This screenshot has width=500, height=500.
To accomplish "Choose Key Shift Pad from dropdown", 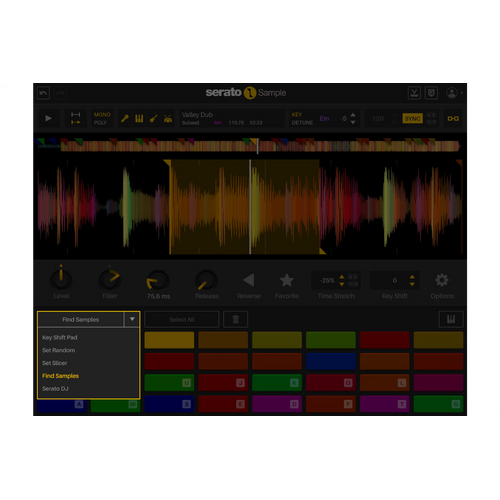I will [x=60, y=337].
